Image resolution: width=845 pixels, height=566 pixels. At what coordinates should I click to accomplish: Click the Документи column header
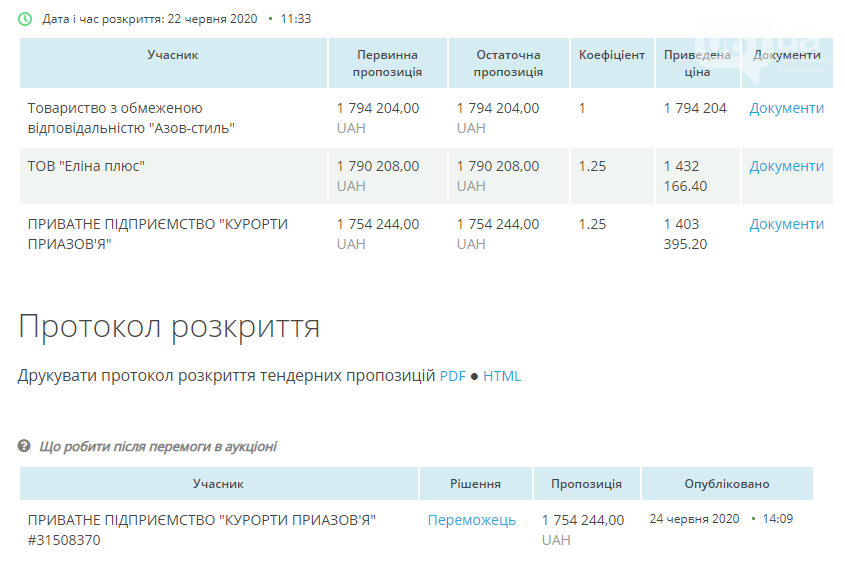point(787,63)
